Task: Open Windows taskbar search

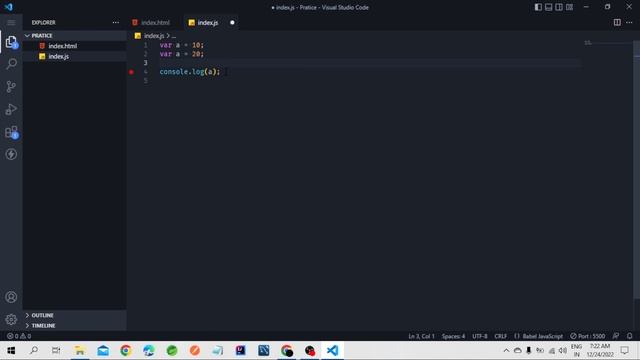Action: [34, 350]
